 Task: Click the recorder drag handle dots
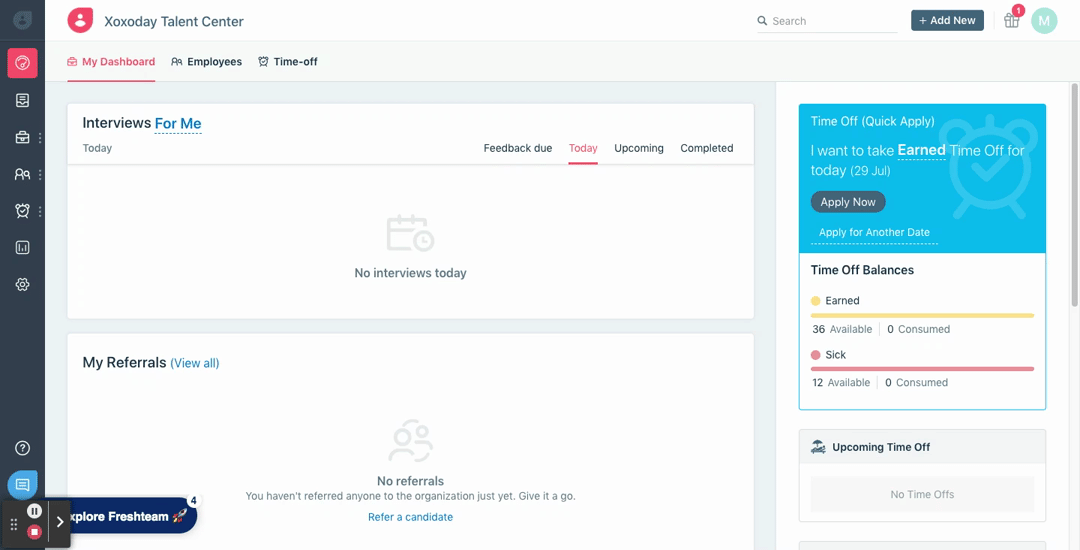(14, 525)
